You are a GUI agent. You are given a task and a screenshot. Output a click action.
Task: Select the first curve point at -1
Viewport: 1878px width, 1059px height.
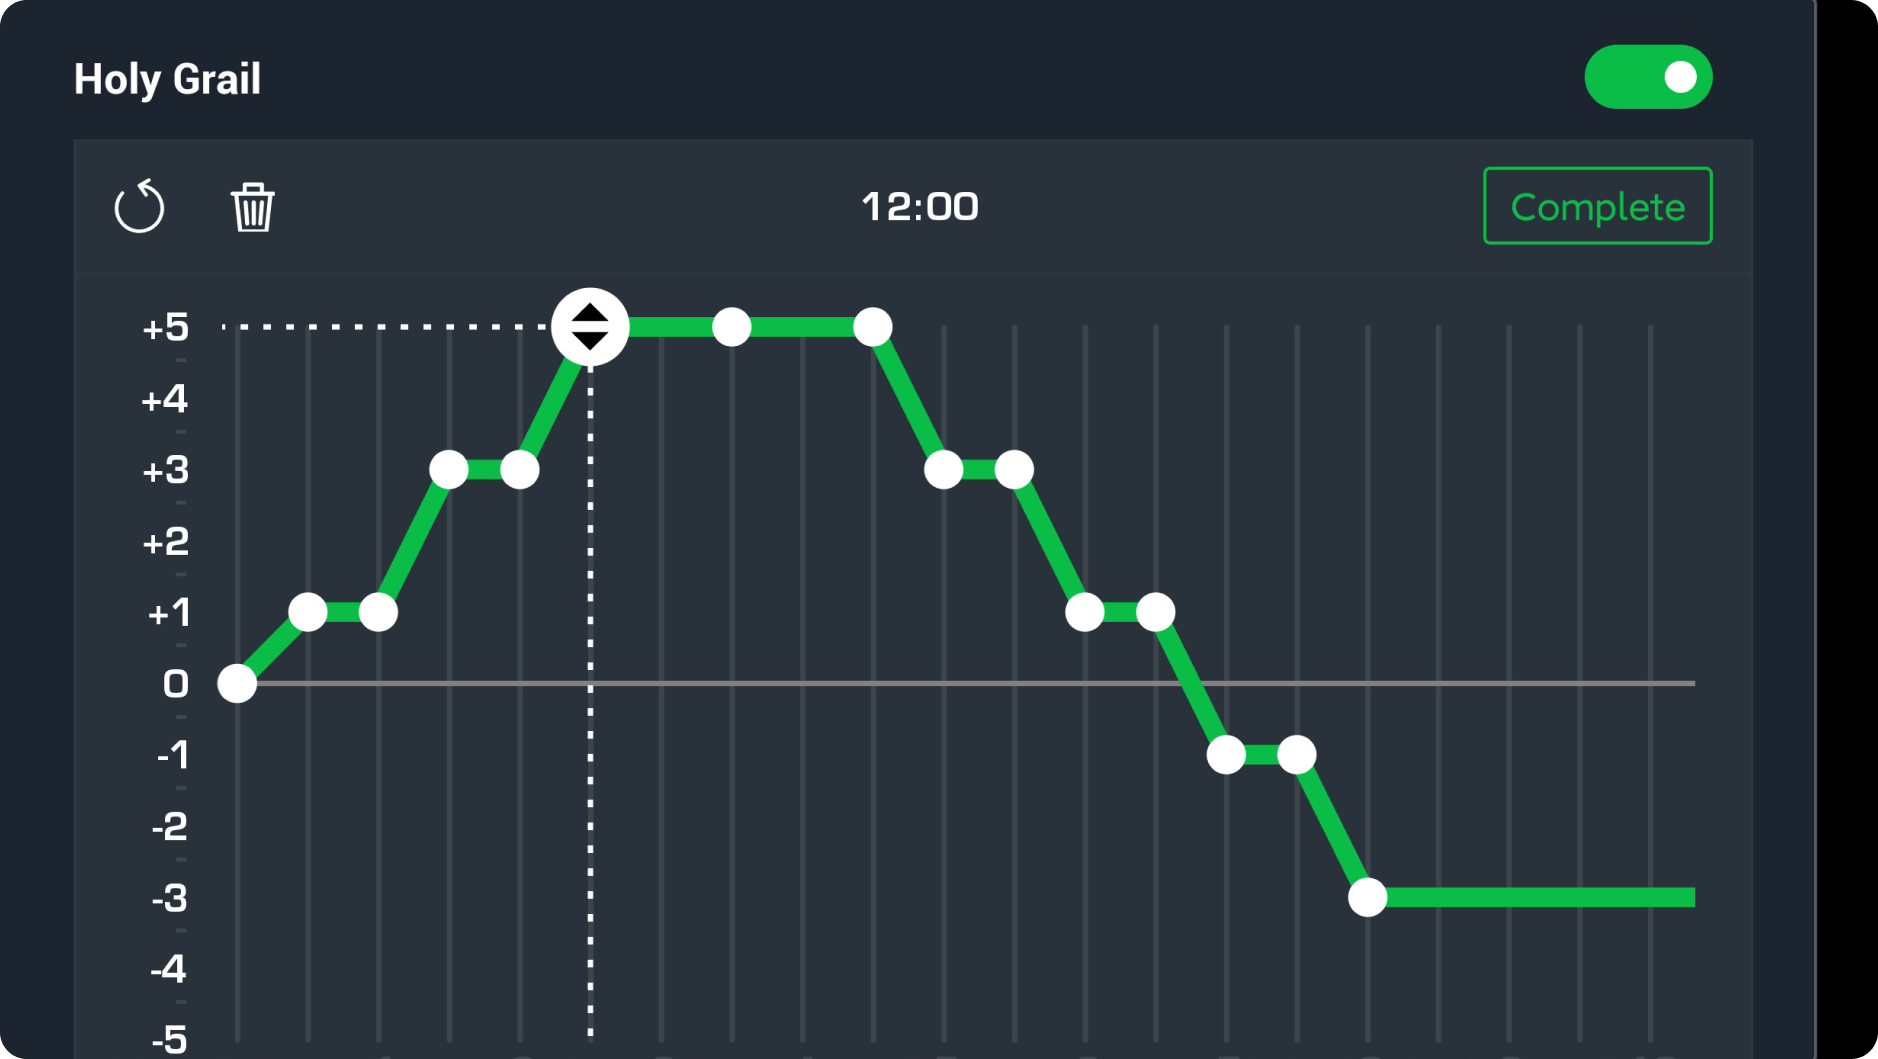click(x=1226, y=755)
